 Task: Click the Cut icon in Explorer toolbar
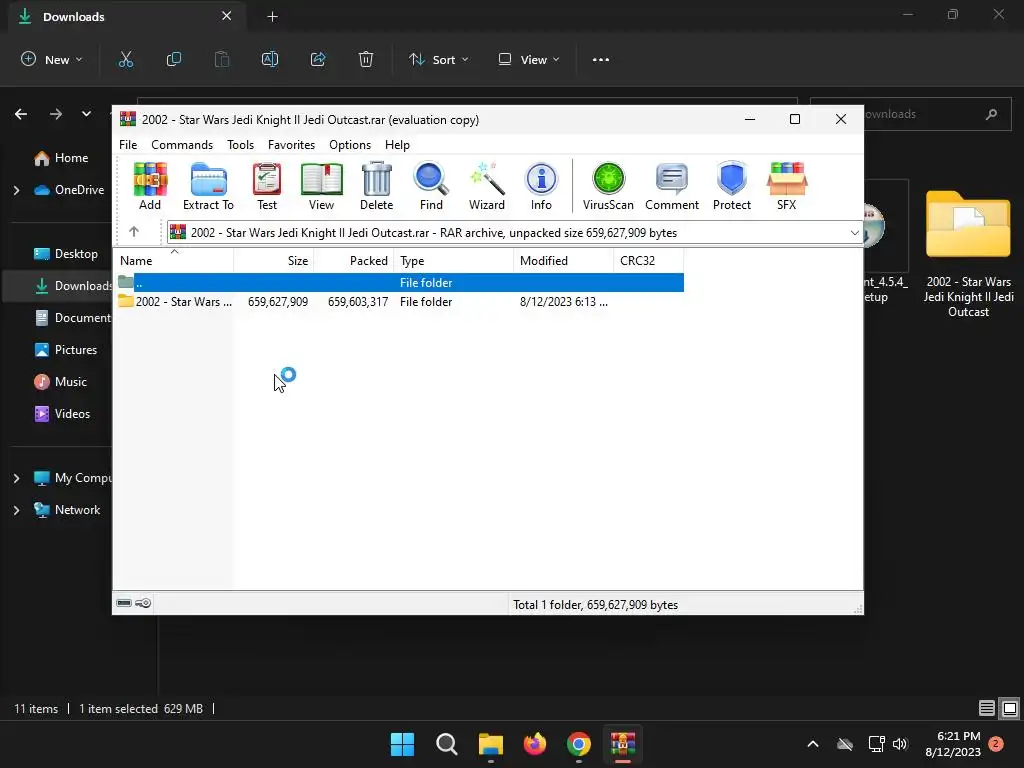(125, 59)
